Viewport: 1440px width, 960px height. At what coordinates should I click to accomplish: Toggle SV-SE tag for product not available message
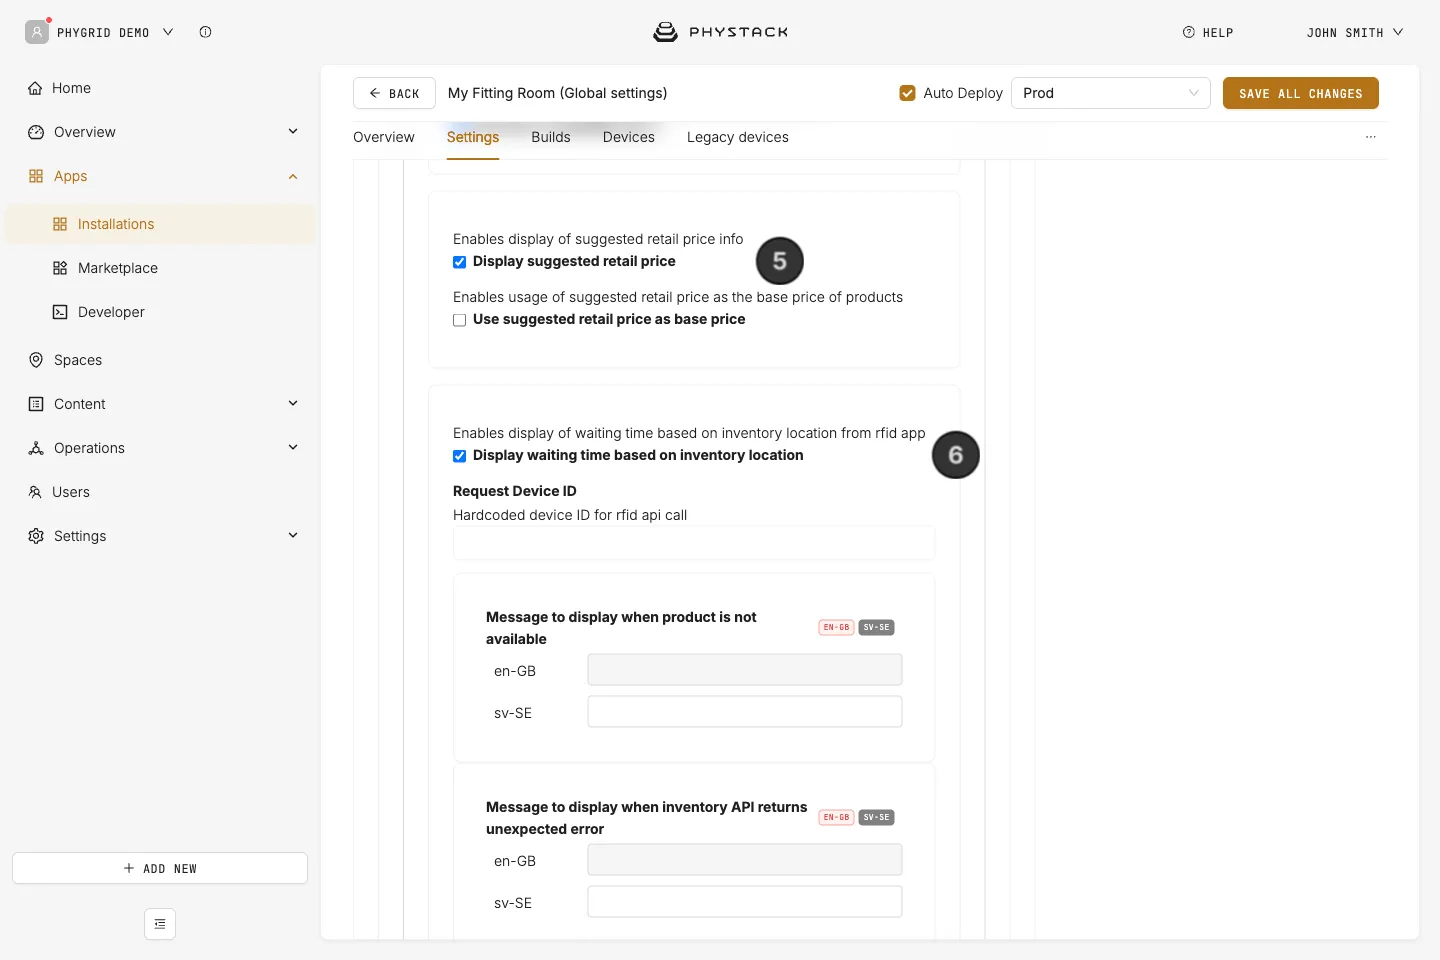[876, 628]
